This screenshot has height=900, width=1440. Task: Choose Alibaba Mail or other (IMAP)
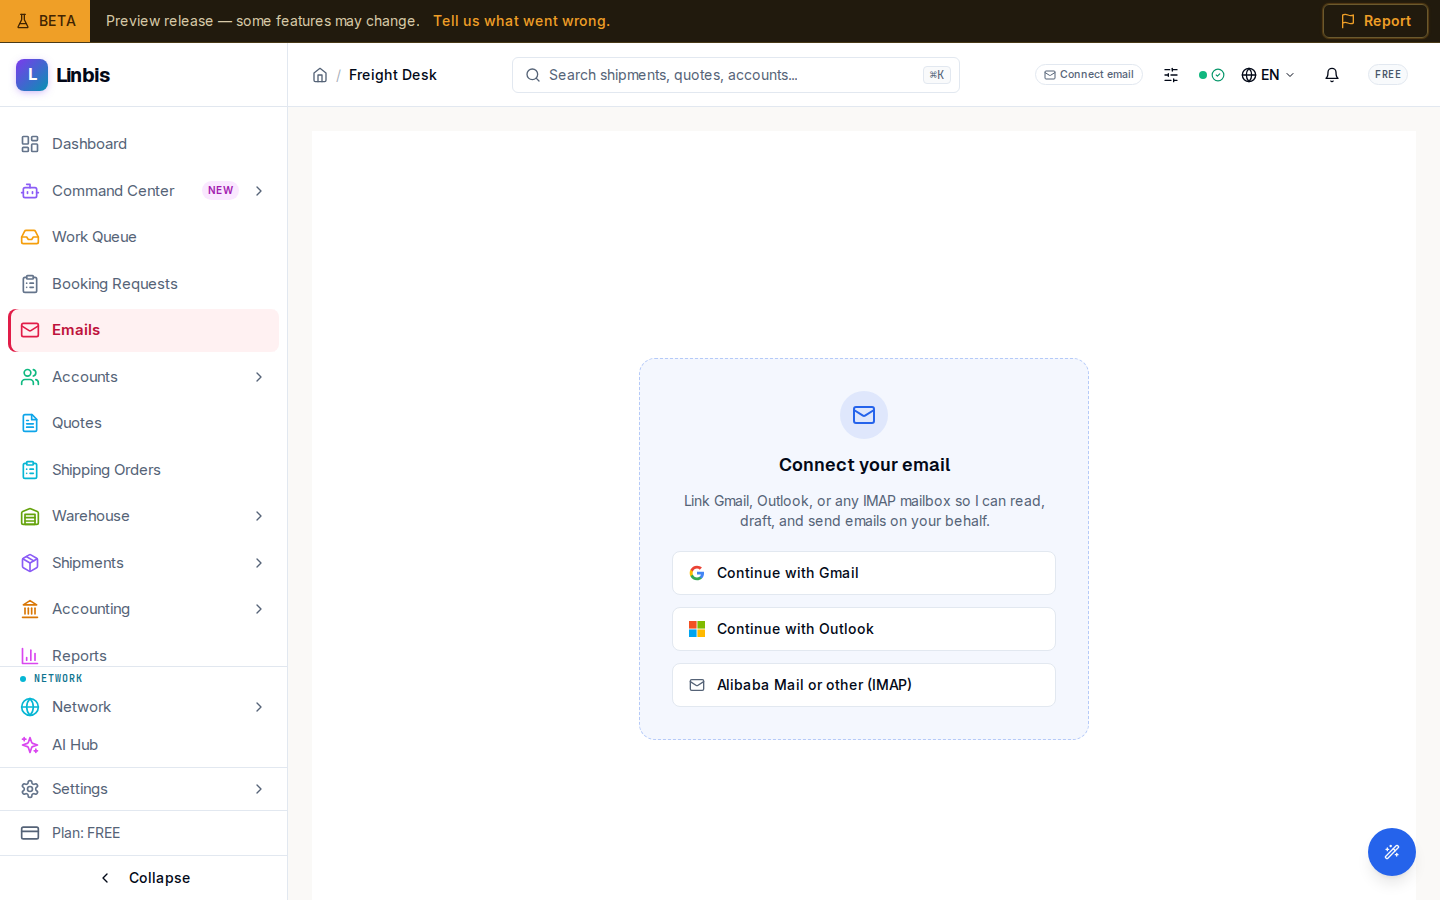[x=864, y=685]
